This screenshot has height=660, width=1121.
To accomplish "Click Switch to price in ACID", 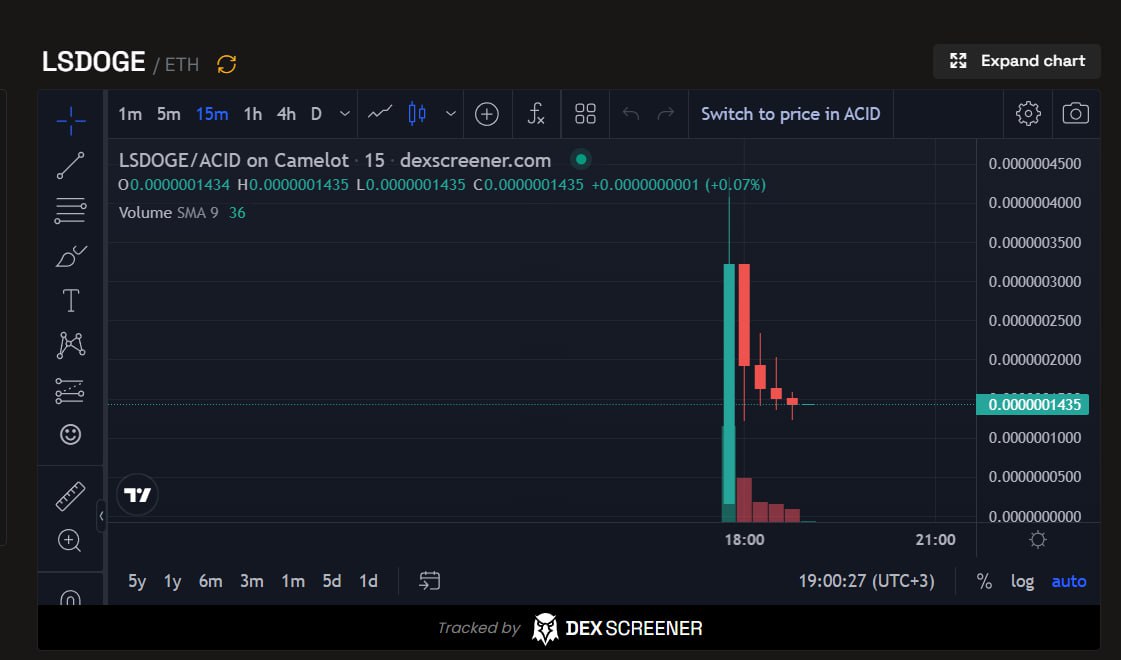I will pyautogui.click(x=790, y=114).
